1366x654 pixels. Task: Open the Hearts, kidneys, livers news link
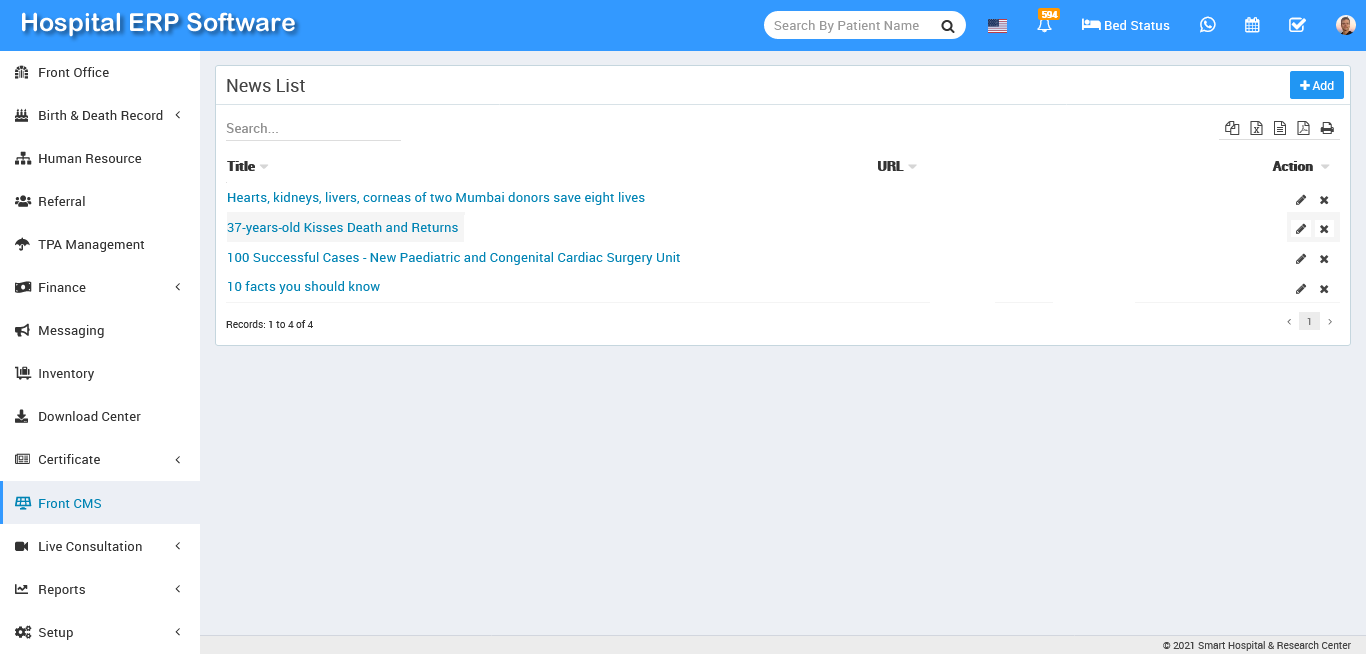pos(436,198)
